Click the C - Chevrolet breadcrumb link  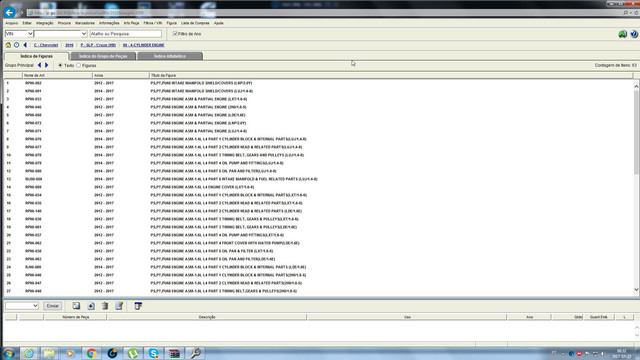[x=46, y=45]
